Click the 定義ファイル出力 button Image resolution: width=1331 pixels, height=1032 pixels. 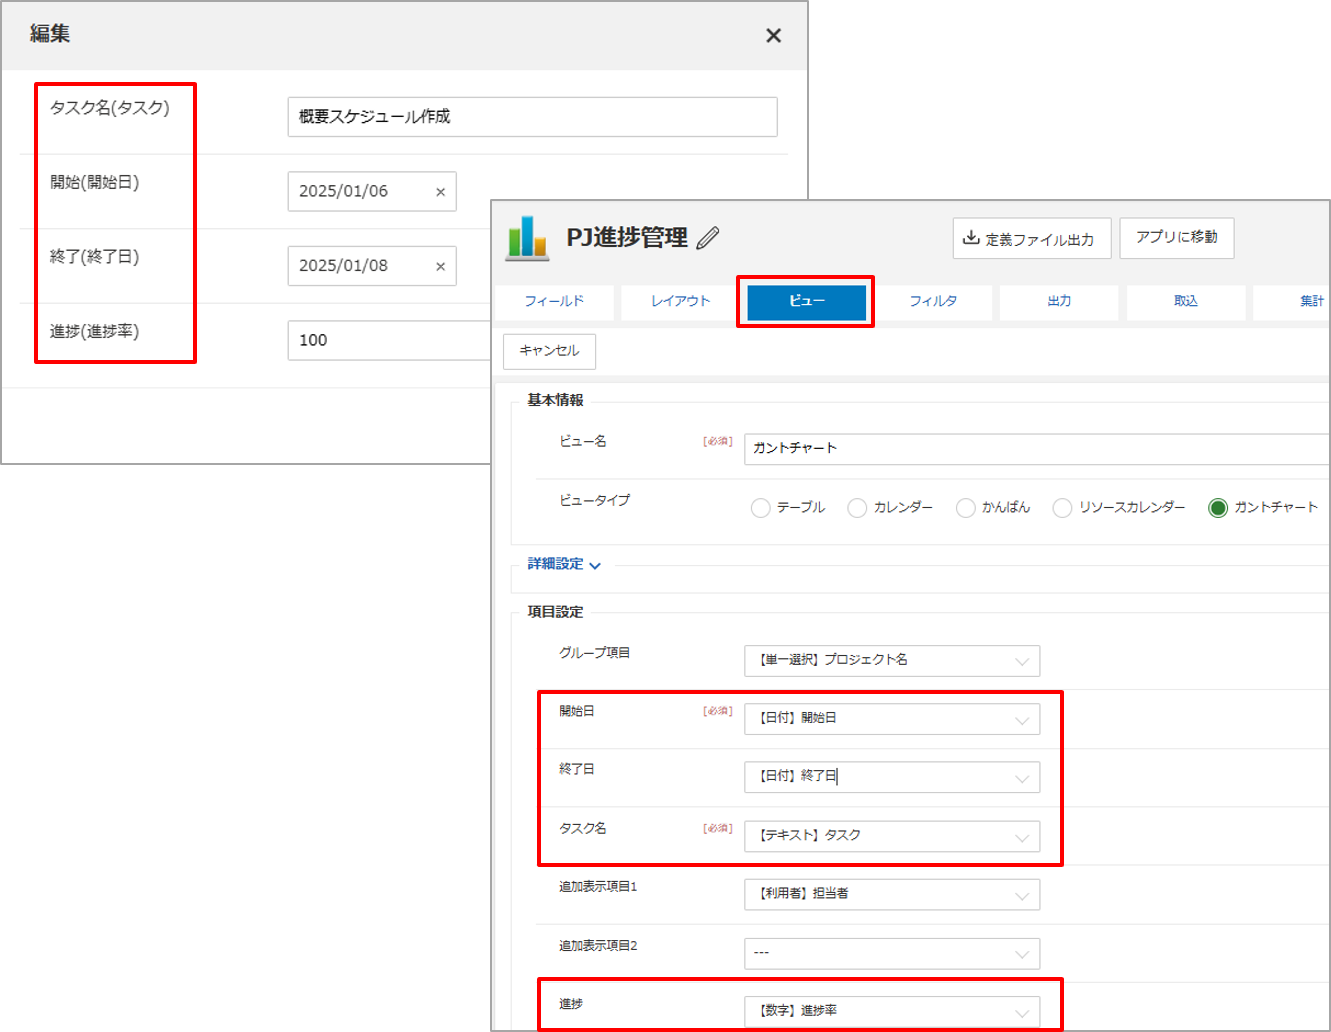pyautogui.click(x=1031, y=239)
